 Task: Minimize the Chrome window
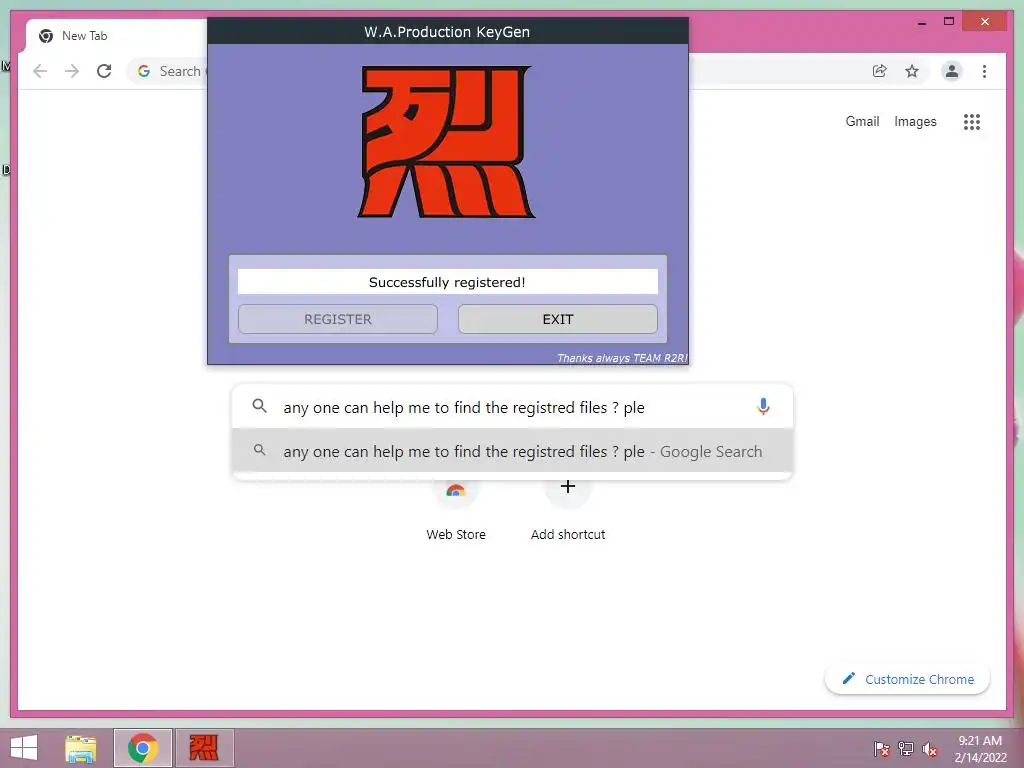coord(921,22)
